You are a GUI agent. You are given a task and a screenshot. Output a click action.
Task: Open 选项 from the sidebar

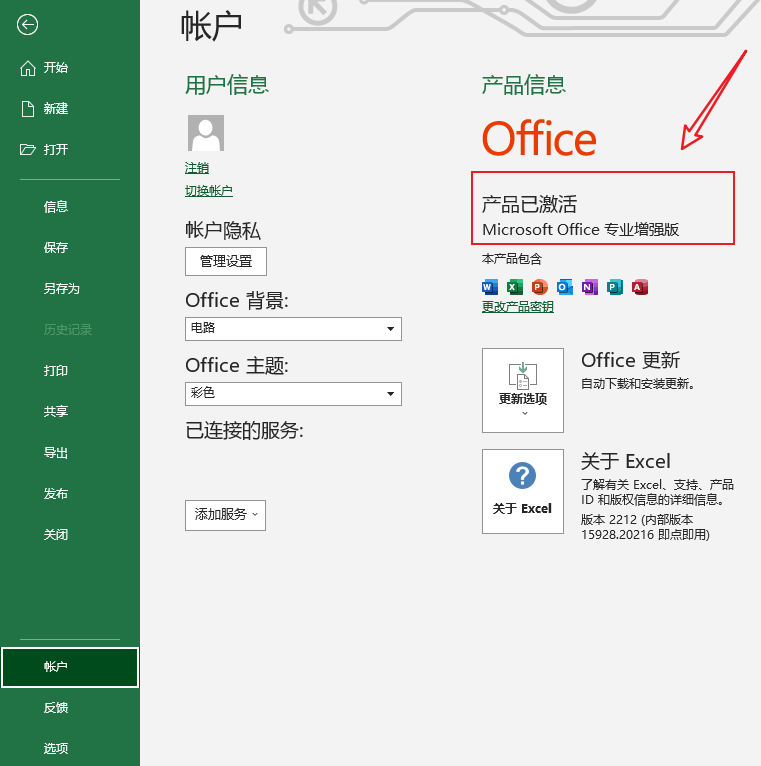(56, 749)
